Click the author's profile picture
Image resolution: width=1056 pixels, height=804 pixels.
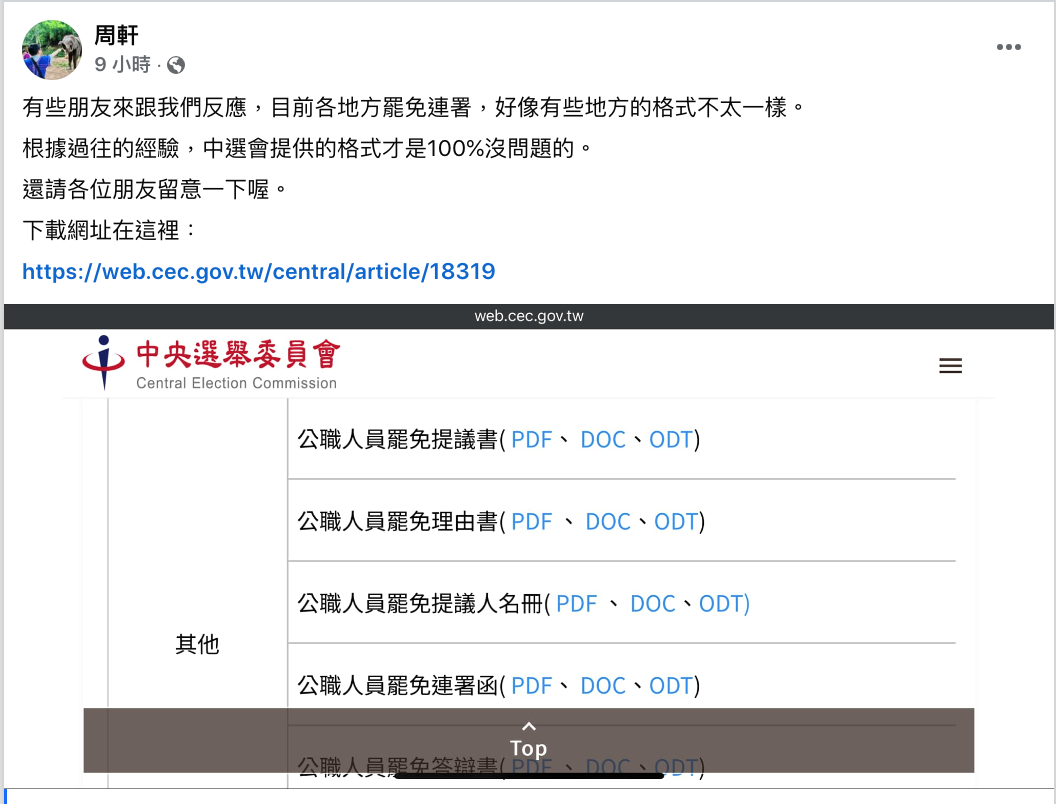pos(52,50)
